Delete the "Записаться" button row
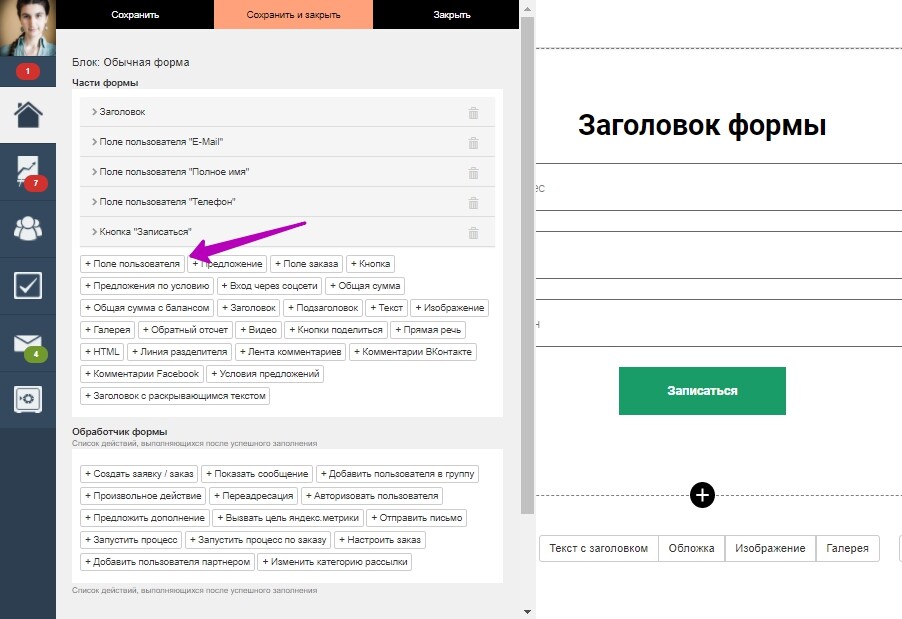The height and width of the screenshot is (619, 902). 473,232
